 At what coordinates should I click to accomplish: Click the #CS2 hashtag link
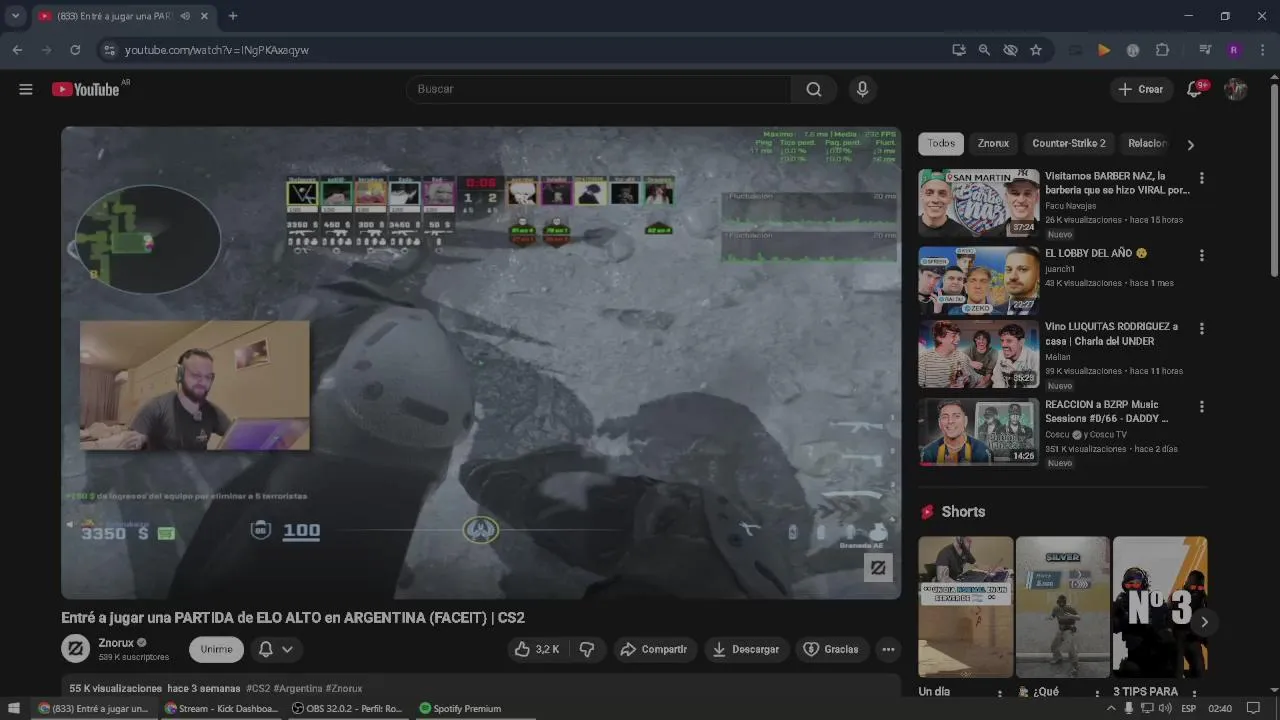(x=258, y=688)
